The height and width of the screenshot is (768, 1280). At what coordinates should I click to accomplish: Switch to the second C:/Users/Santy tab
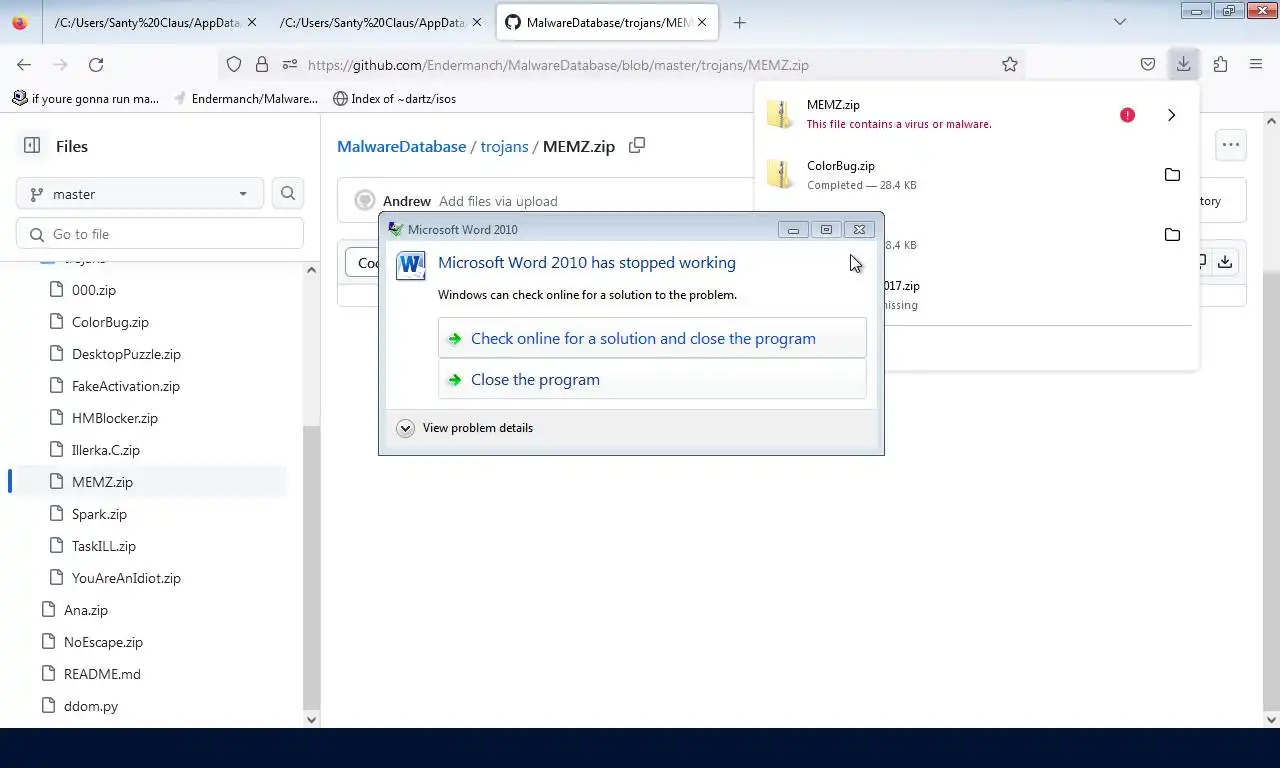[x=381, y=22]
